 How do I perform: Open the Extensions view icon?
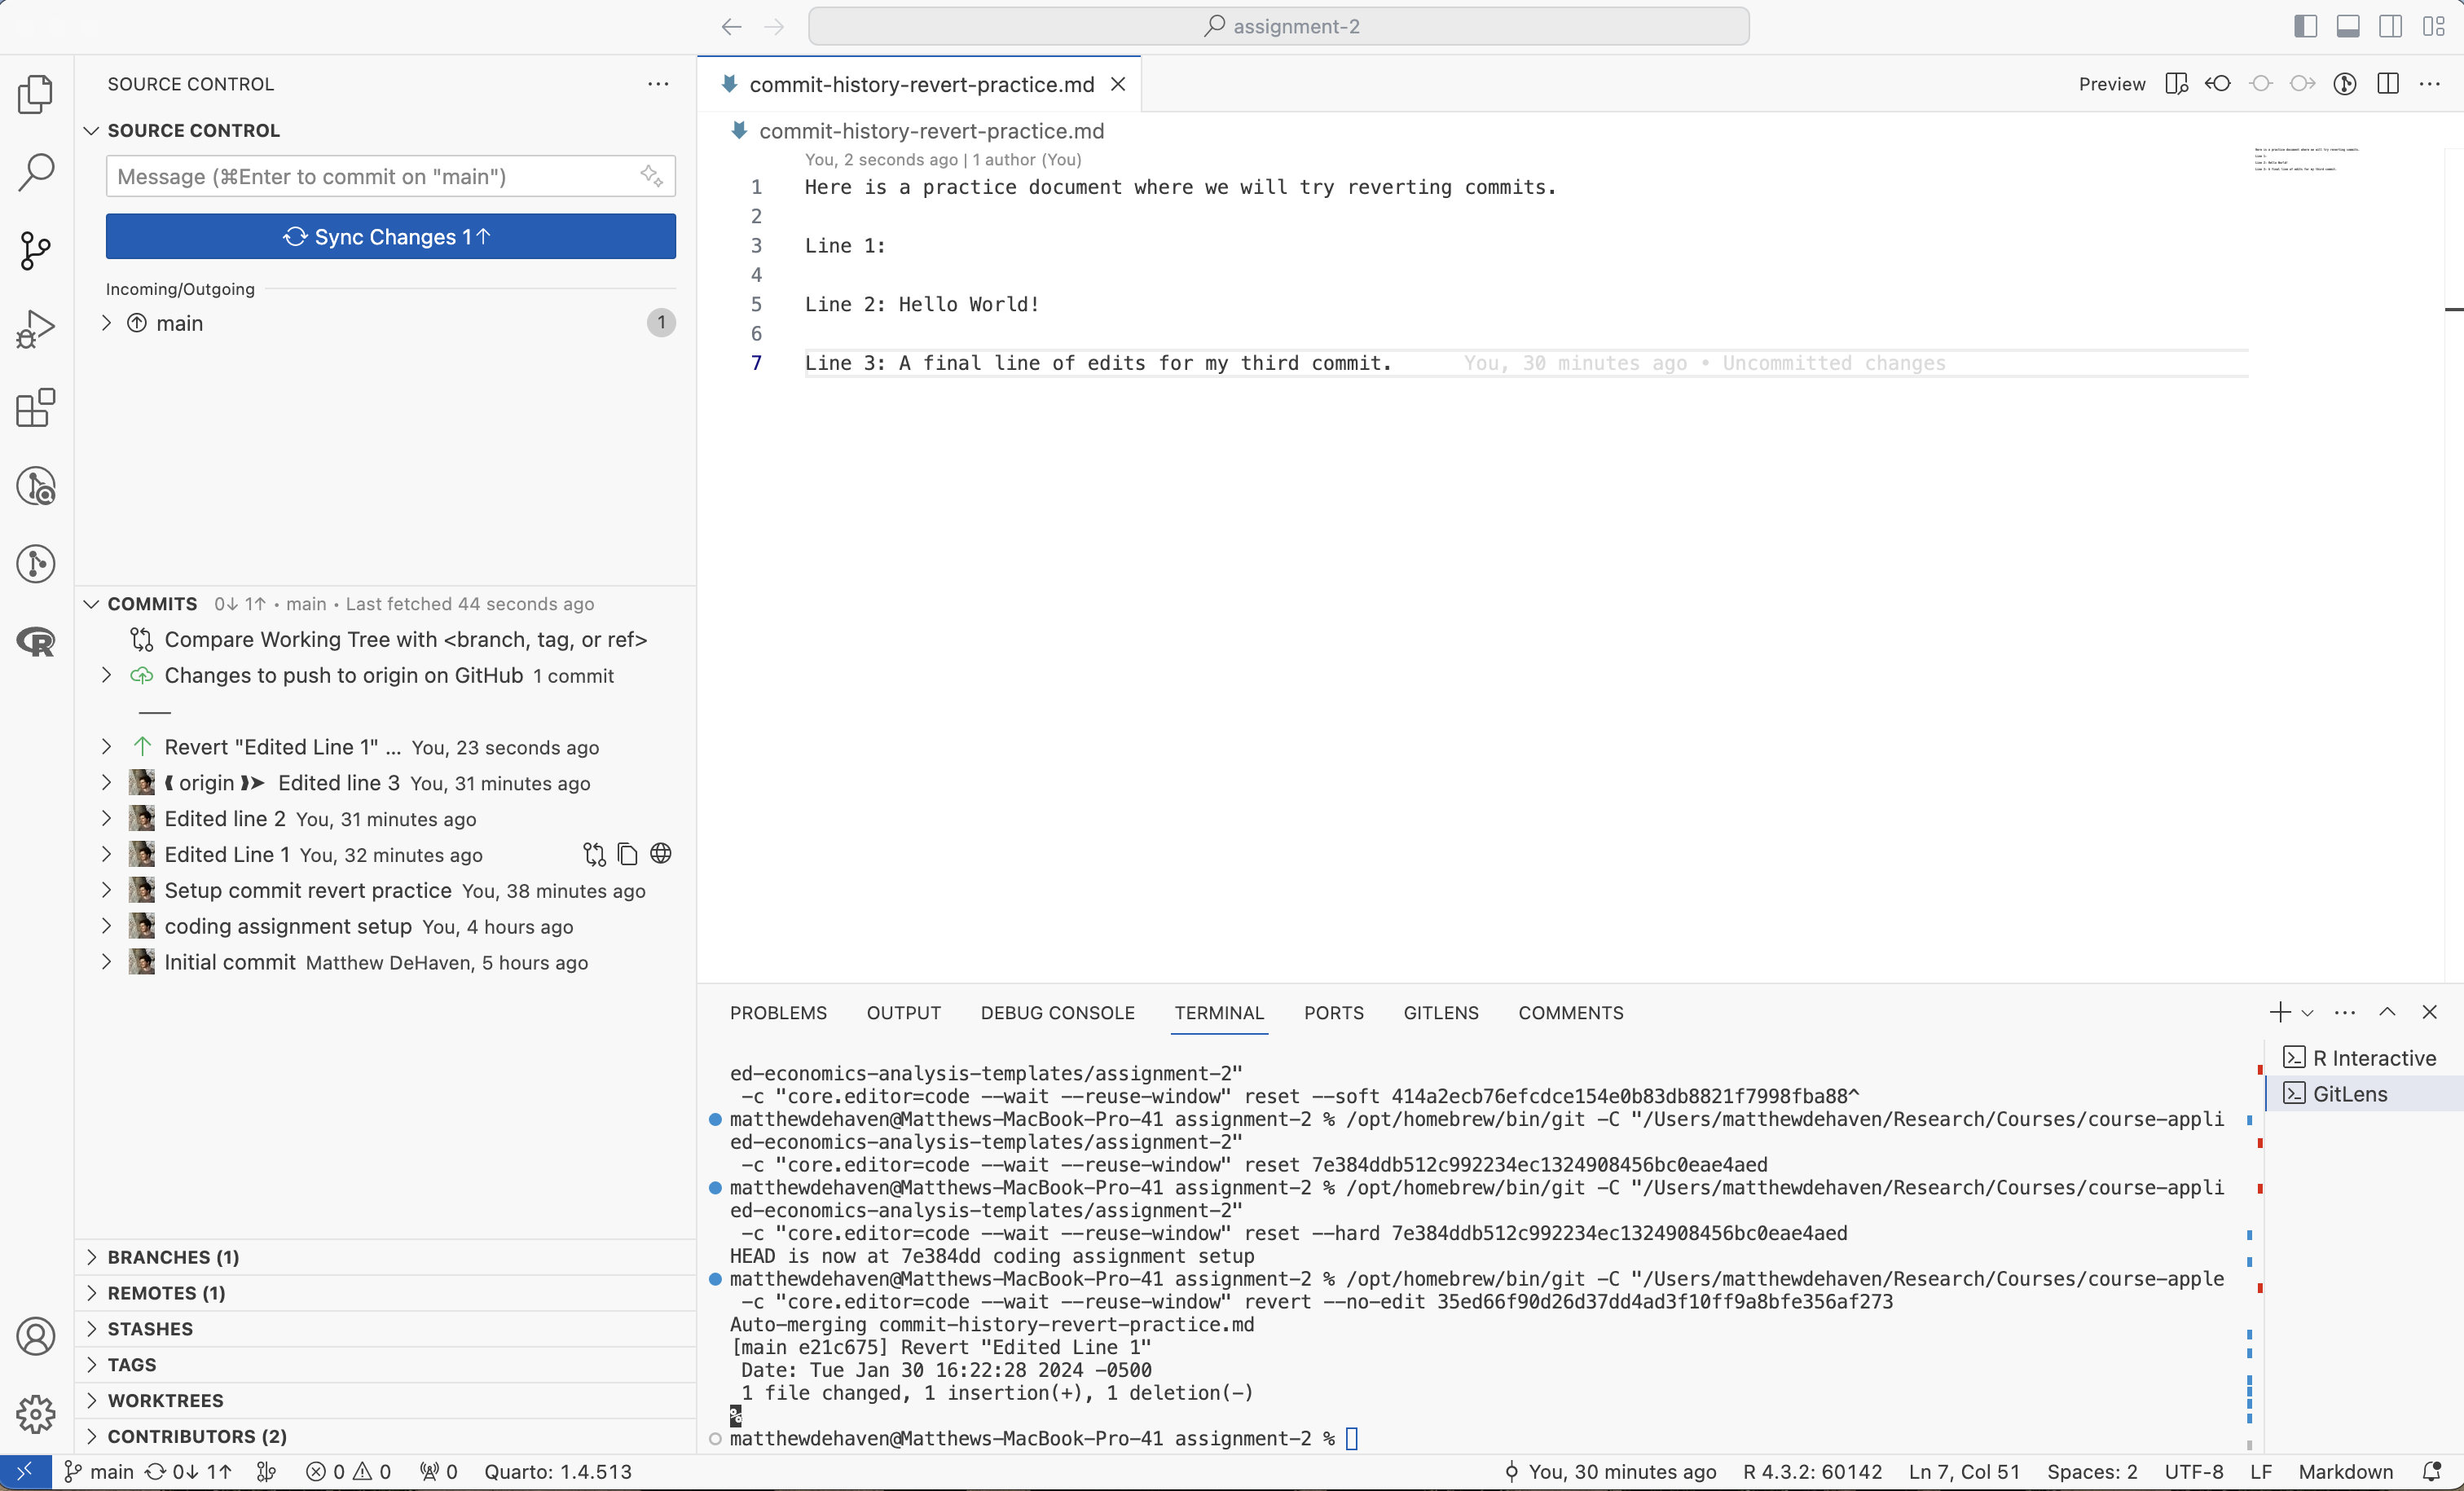click(x=36, y=407)
